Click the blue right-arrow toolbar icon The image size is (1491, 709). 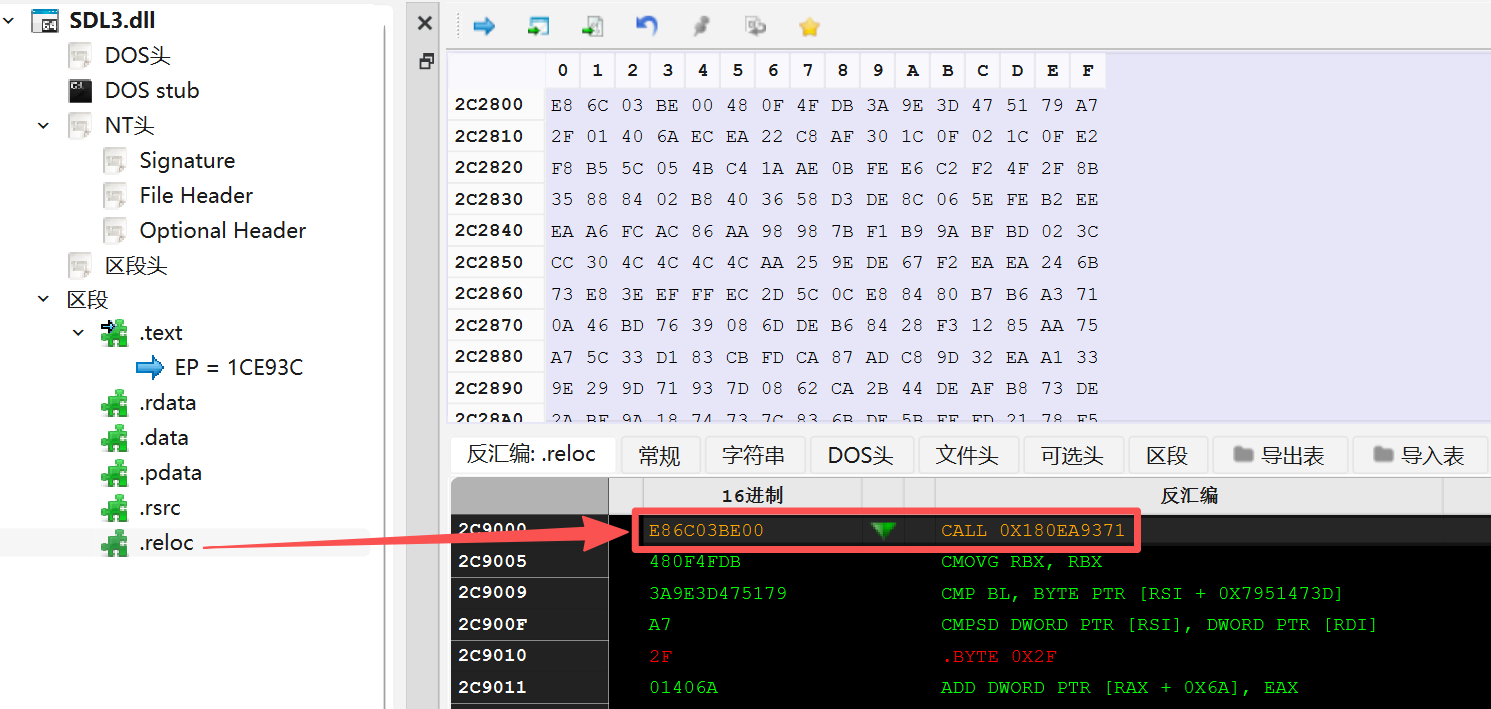coord(484,26)
